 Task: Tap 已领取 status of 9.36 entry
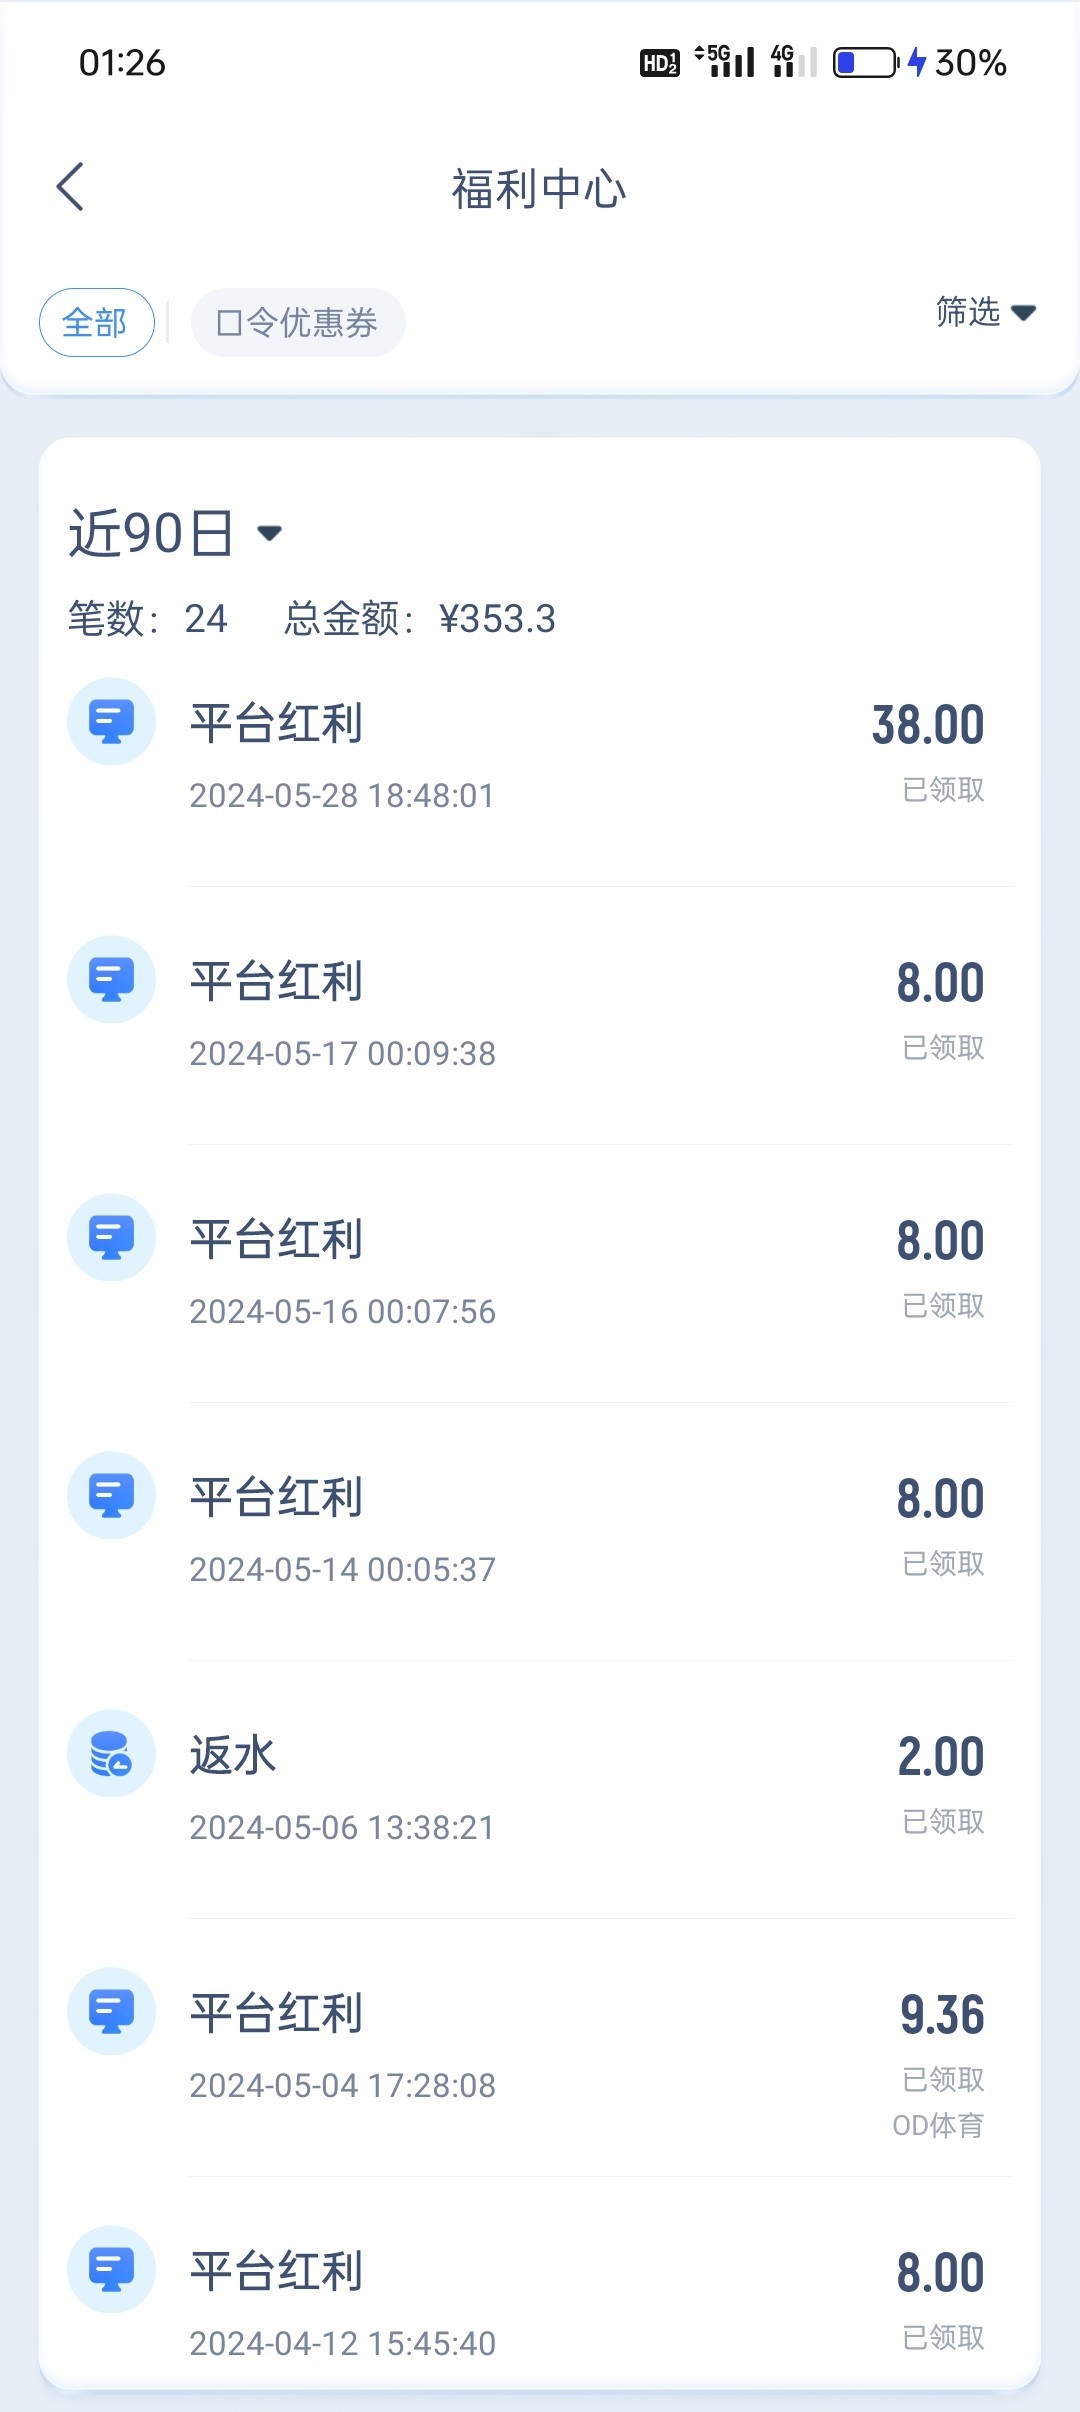(943, 2079)
